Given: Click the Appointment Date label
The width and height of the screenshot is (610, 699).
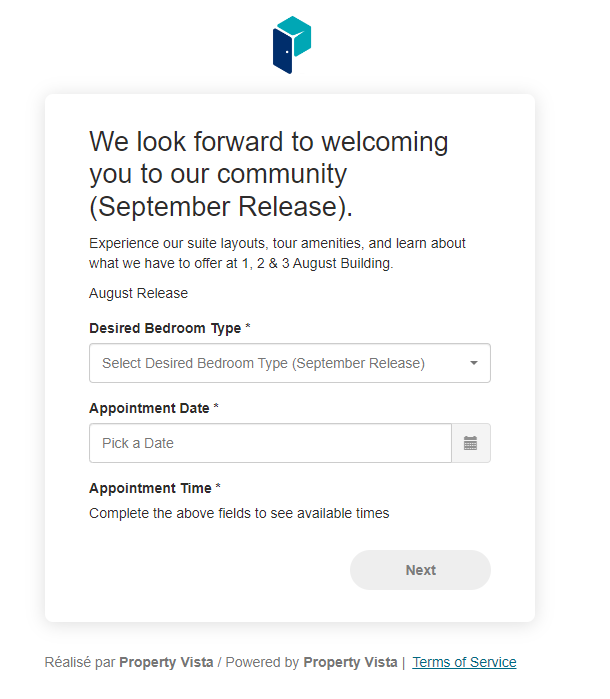Looking at the screenshot, I should (149, 408).
